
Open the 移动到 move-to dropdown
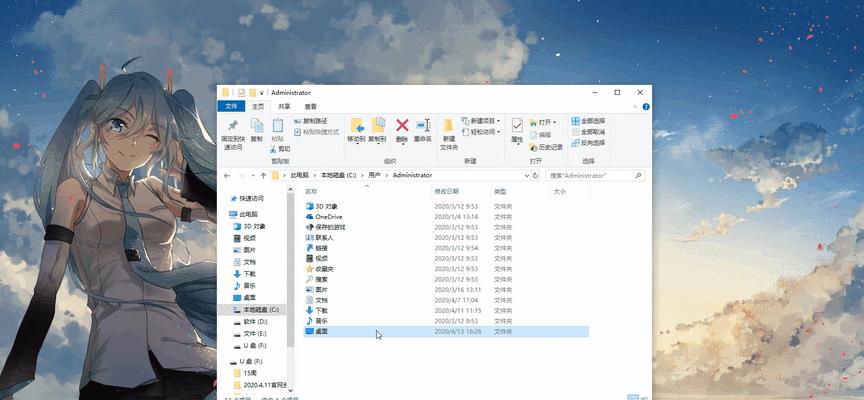pos(357,143)
